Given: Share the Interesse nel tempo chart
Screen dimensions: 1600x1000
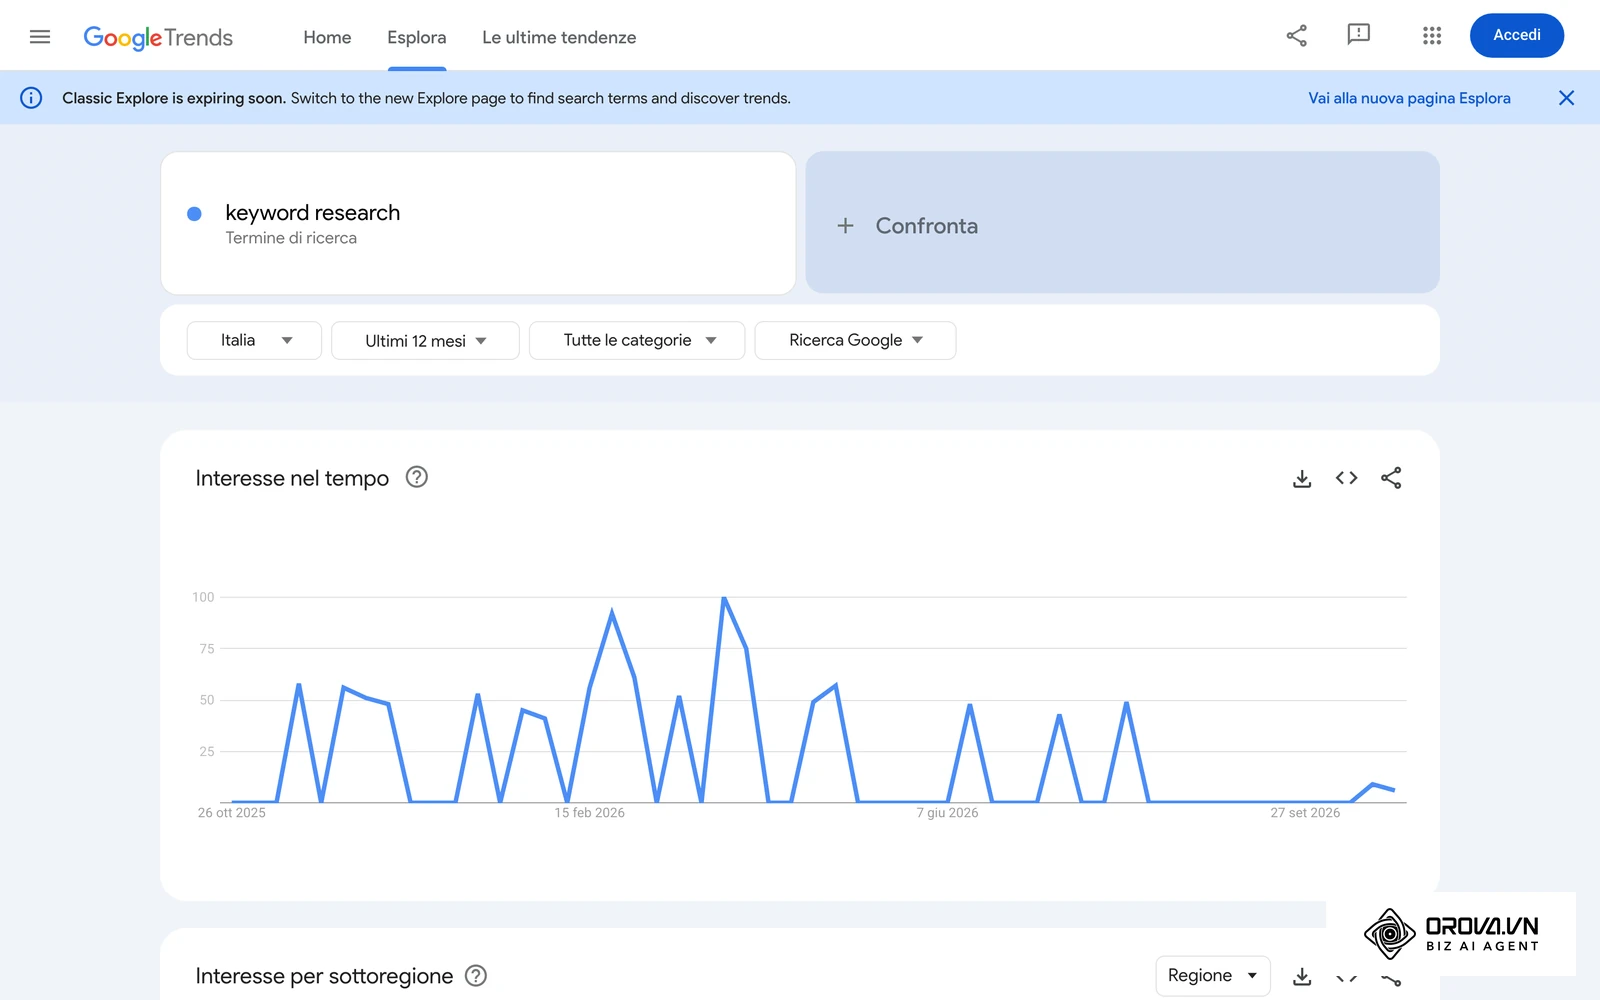Looking at the screenshot, I should click(x=1391, y=478).
